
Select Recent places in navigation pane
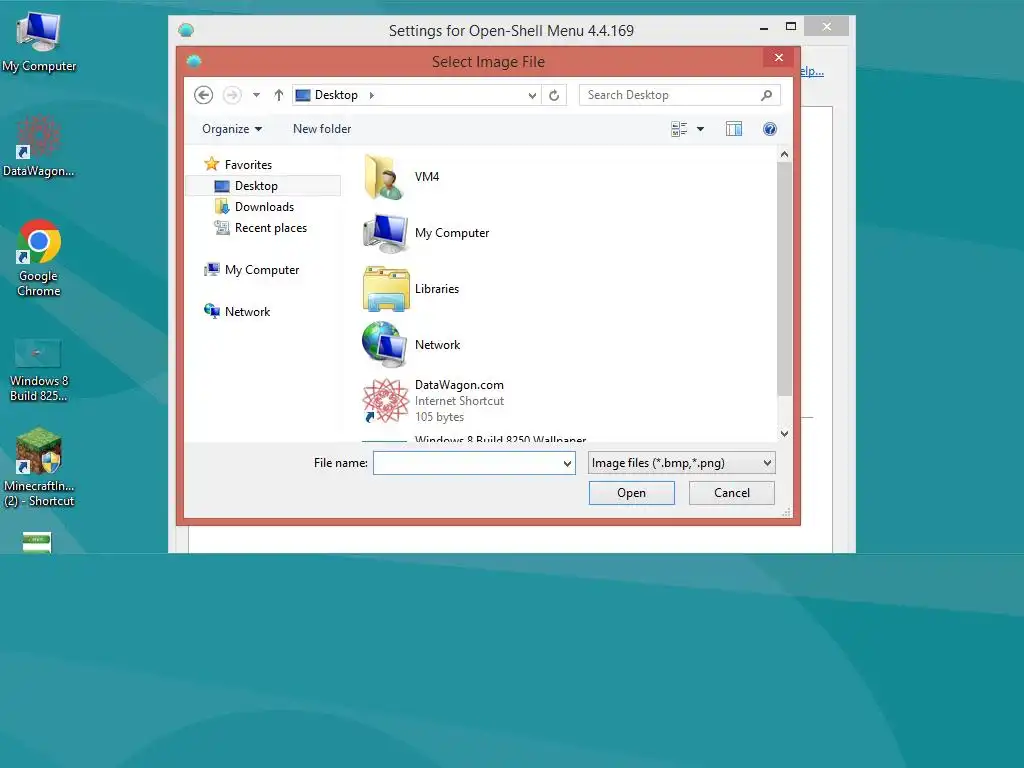tap(261, 228)
